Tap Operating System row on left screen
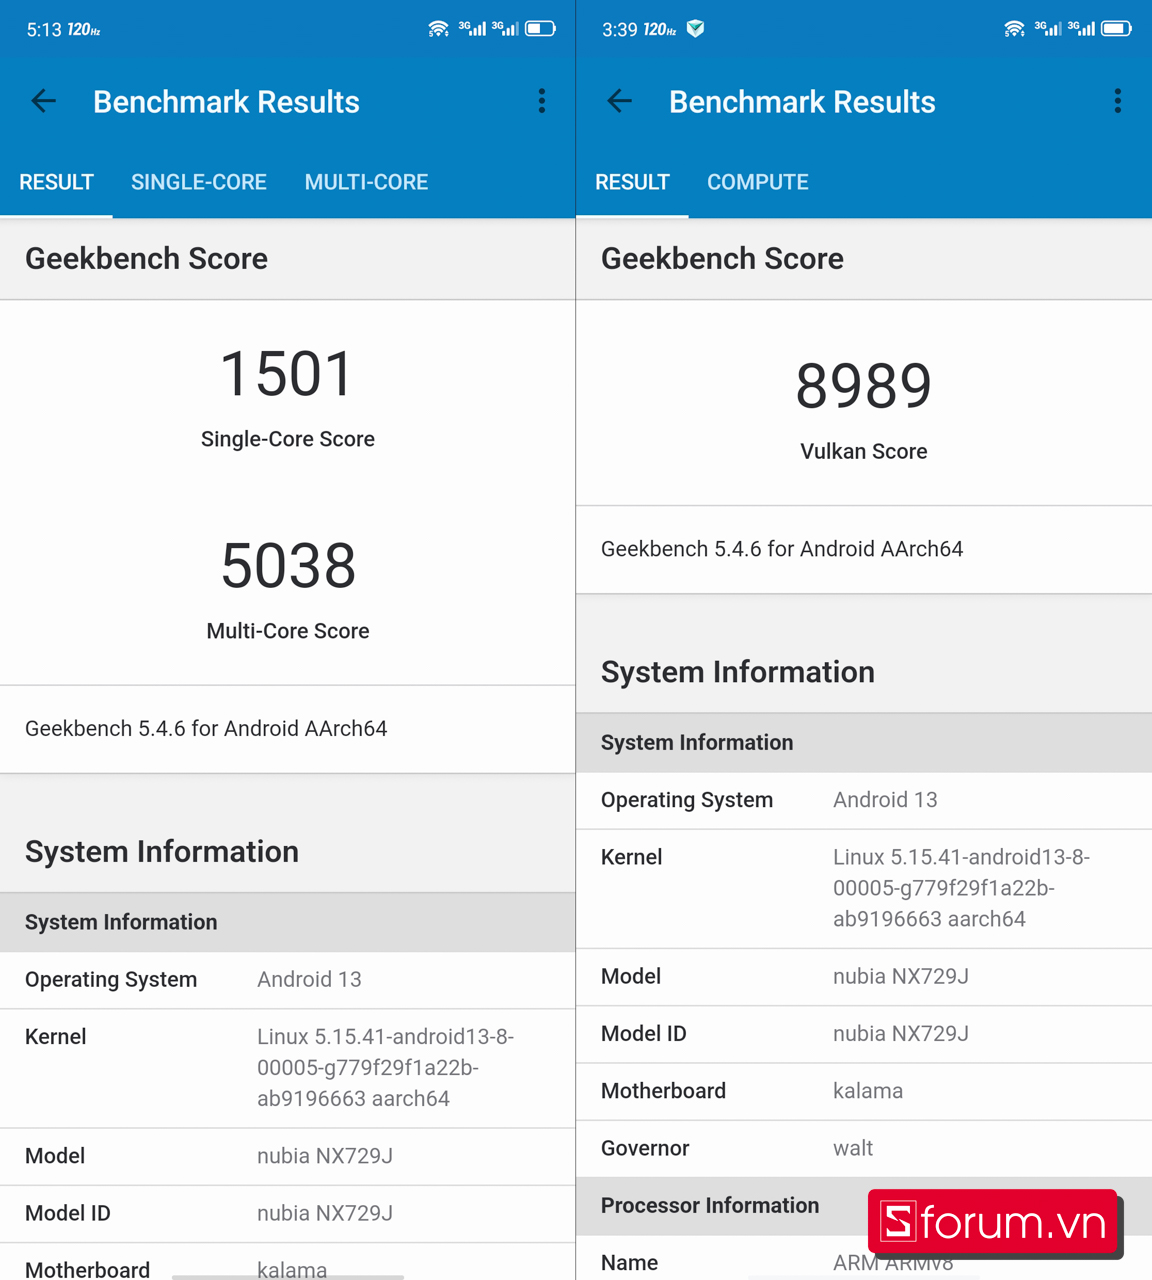1152x1280 pixels. 288,980
